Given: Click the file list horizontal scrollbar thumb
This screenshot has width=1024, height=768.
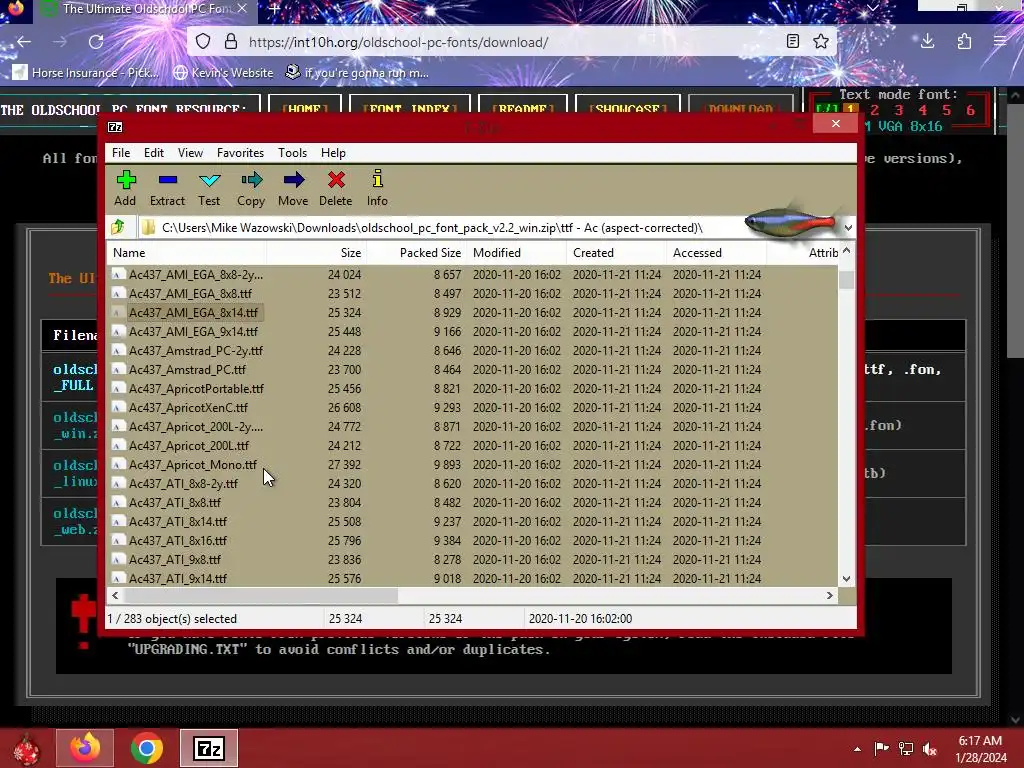Looking at the screenshot, I should click(x=260, y=596).
